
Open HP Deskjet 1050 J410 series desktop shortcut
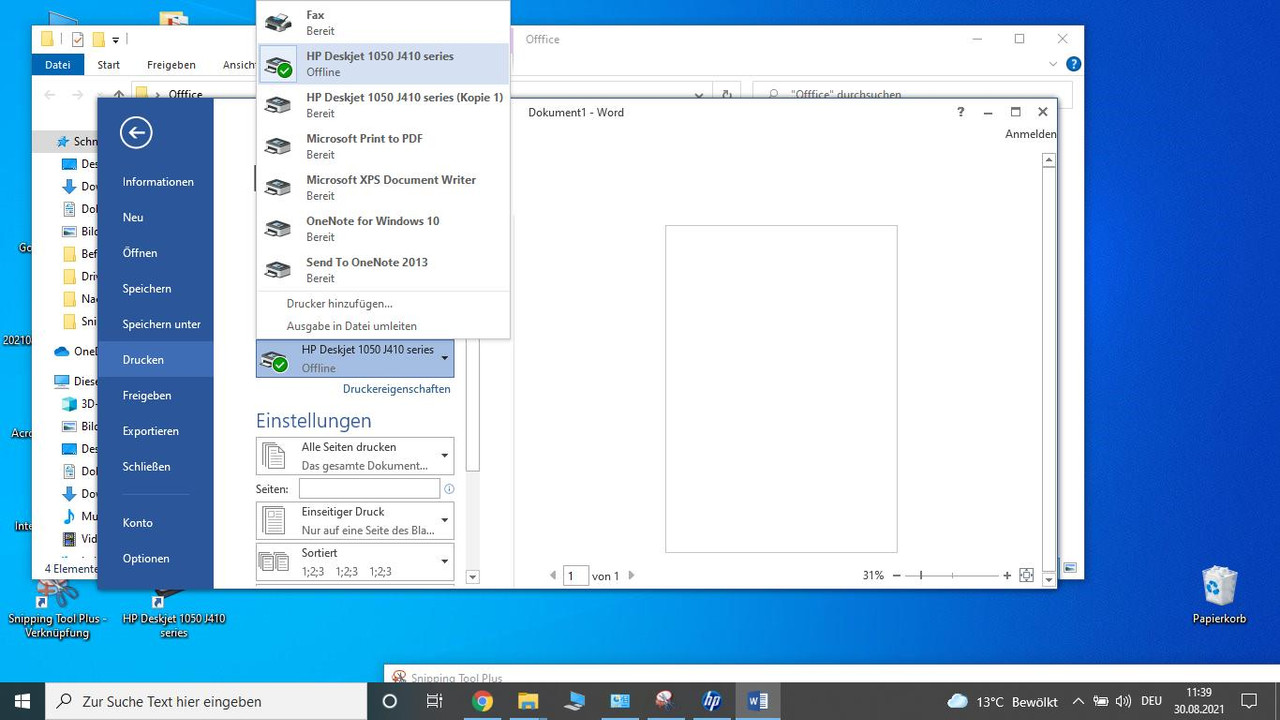coord(174,610)
